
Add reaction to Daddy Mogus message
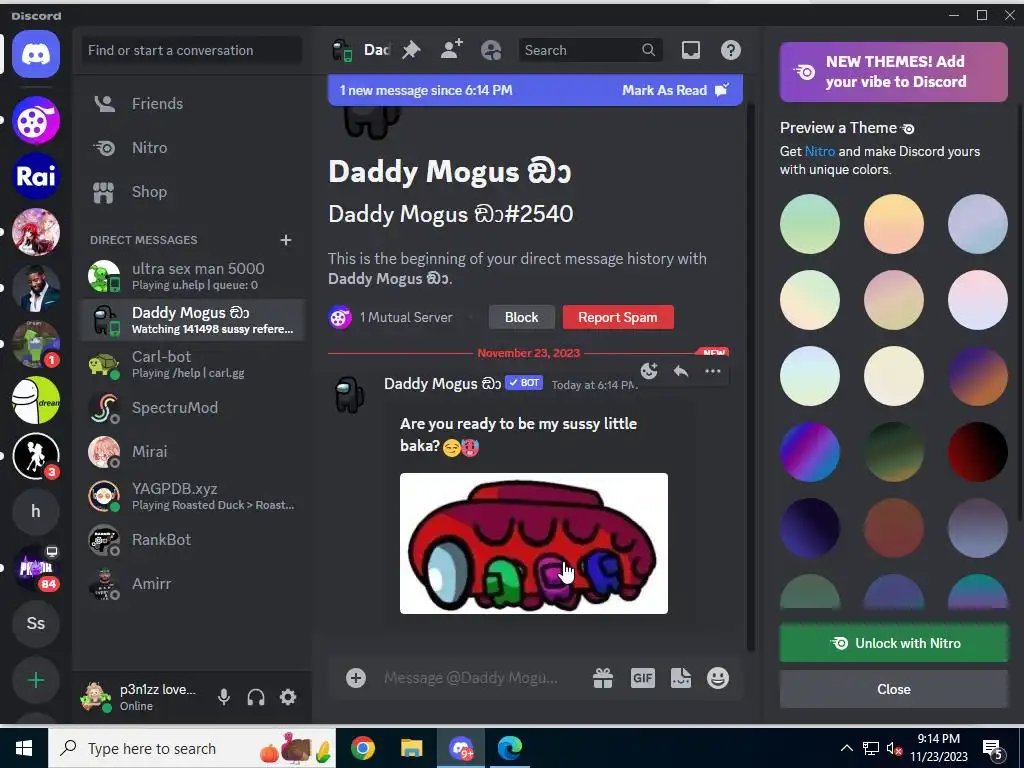pyautogui.click(x=648, y=371)
